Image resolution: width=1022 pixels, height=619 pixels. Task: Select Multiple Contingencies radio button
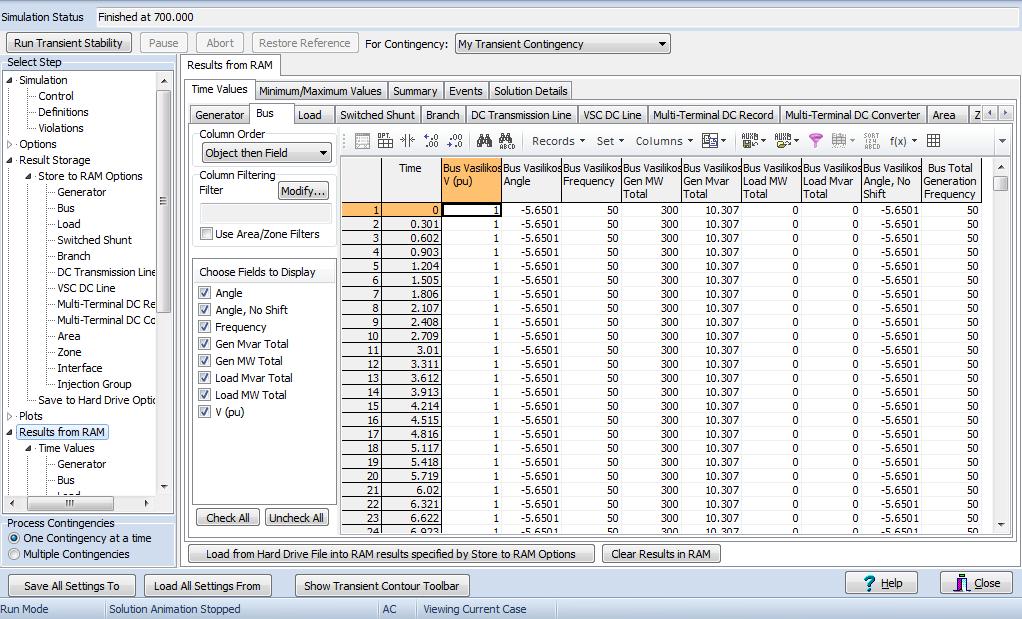tap(14, 554)
